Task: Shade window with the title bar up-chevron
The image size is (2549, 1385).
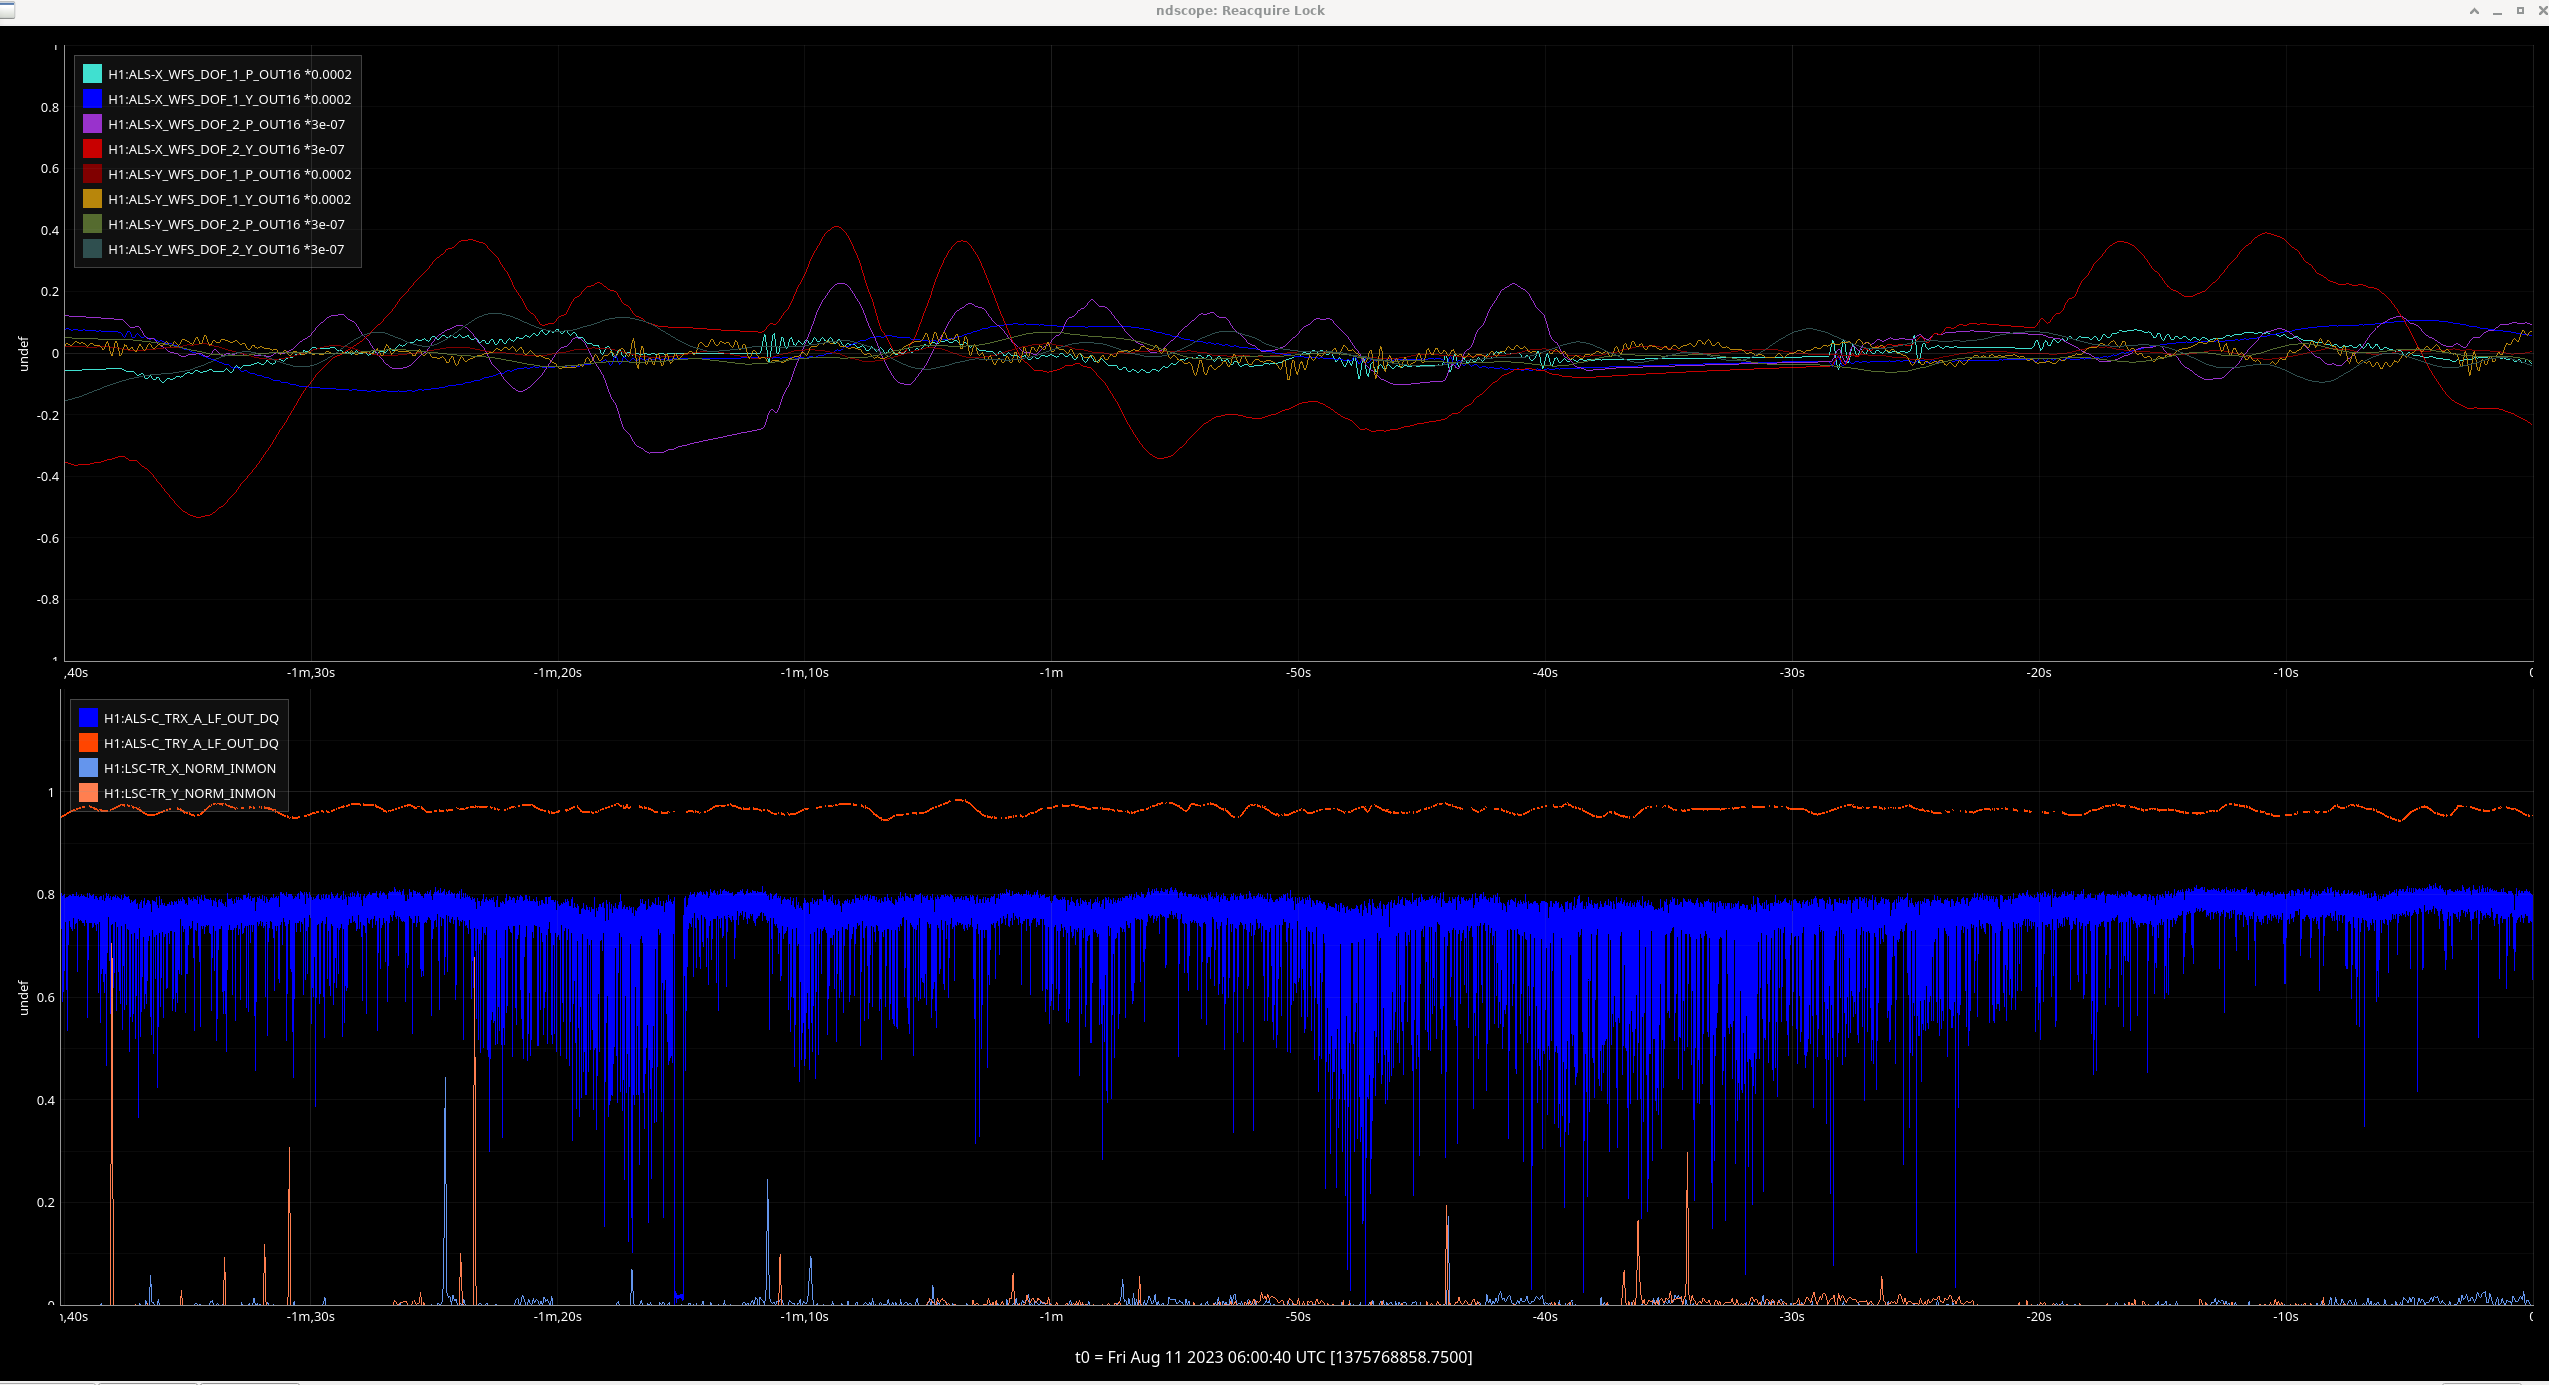Action: [x=2474, y=11]
